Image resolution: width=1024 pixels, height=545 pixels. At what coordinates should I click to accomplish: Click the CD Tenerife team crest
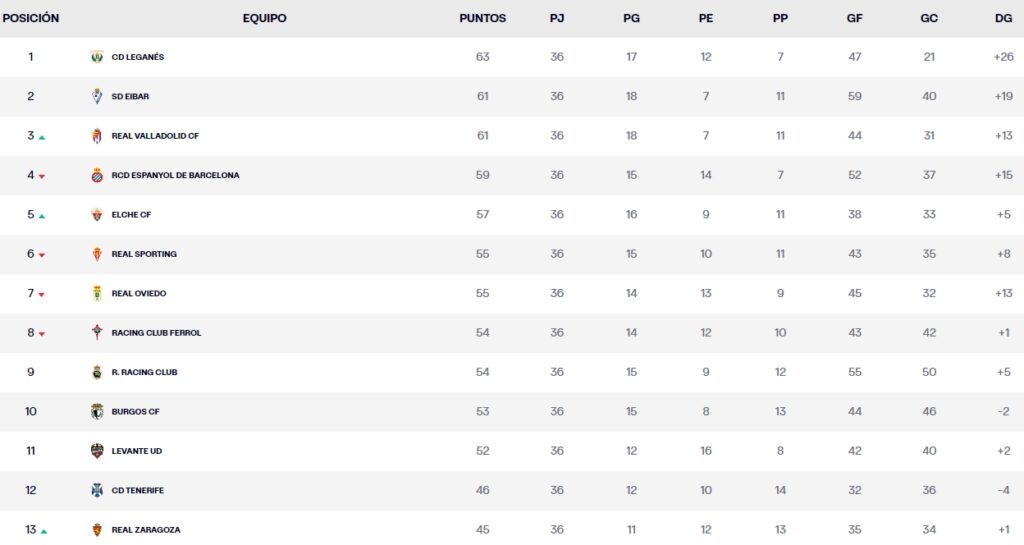tap(97, 490)
